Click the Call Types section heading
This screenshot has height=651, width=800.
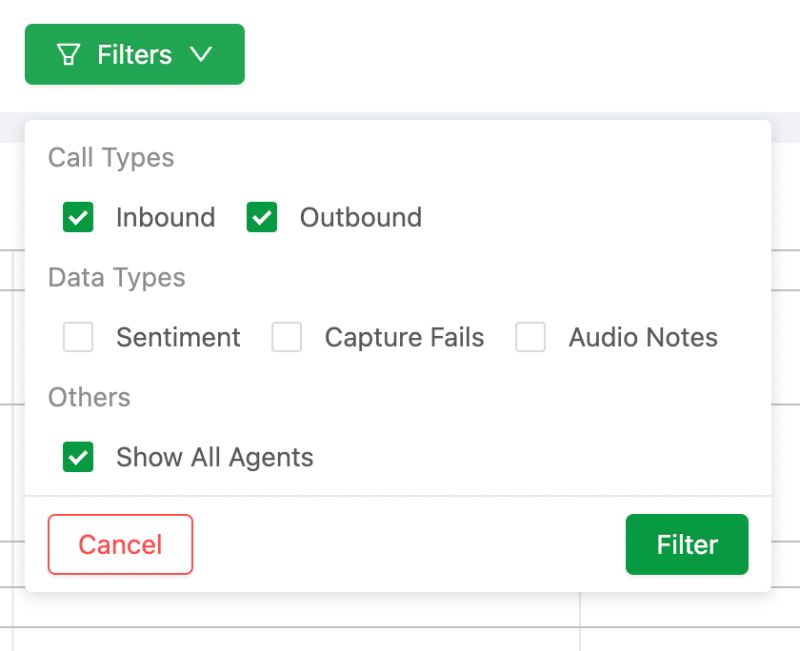point(111,157)
